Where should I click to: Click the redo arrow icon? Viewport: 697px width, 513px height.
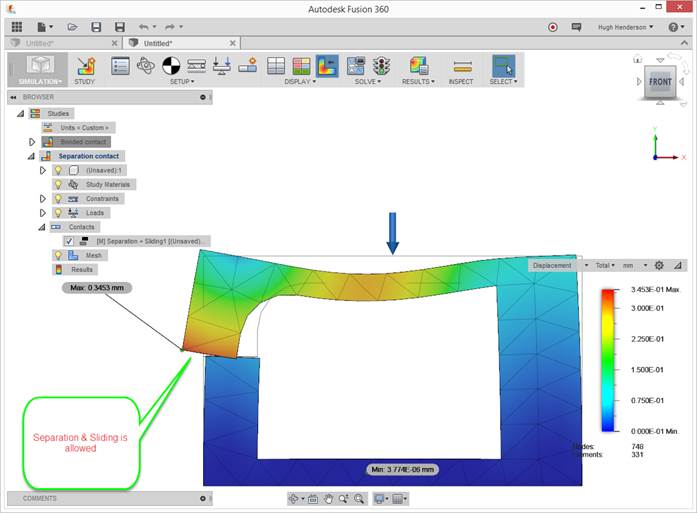[170, 27]
